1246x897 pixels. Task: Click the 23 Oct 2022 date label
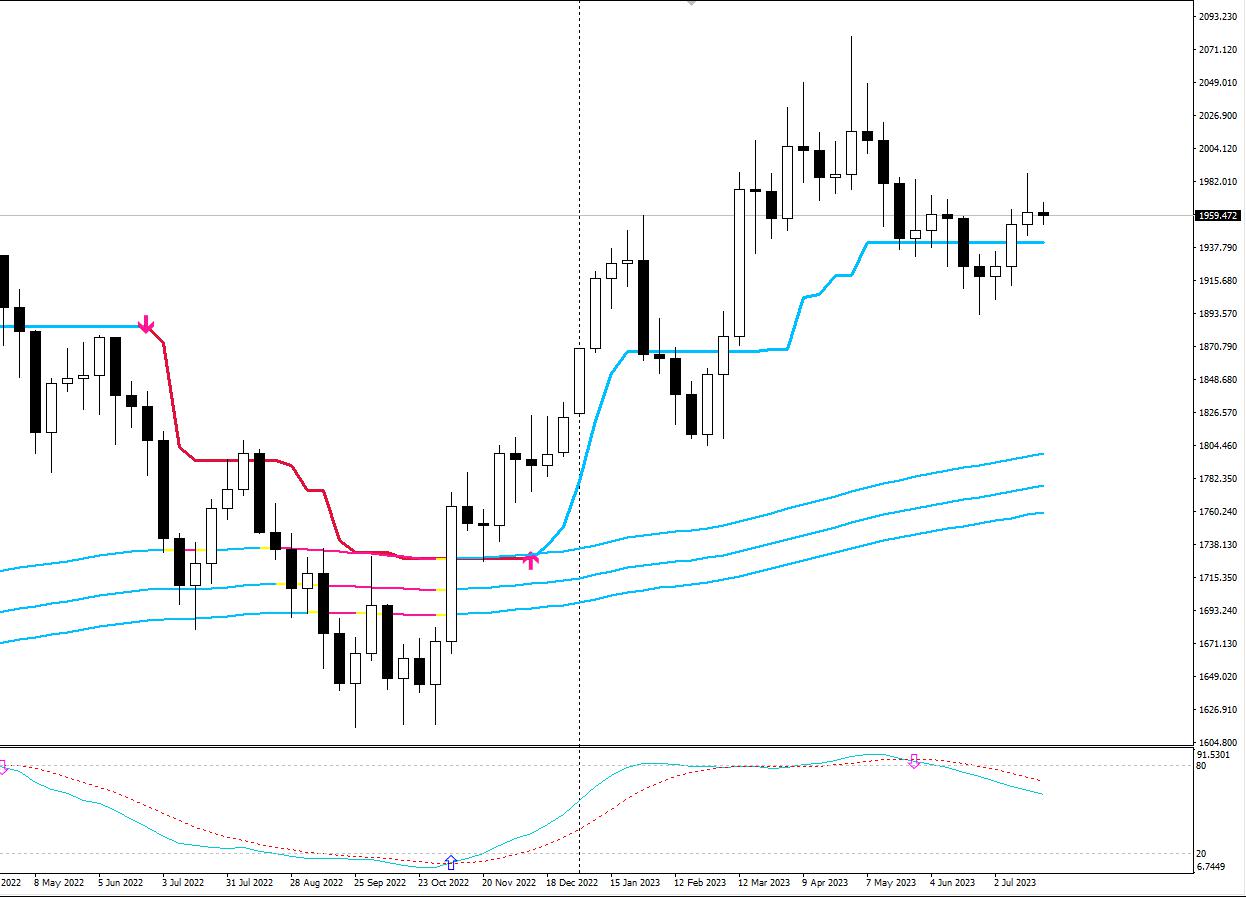(x=444, y=883)
